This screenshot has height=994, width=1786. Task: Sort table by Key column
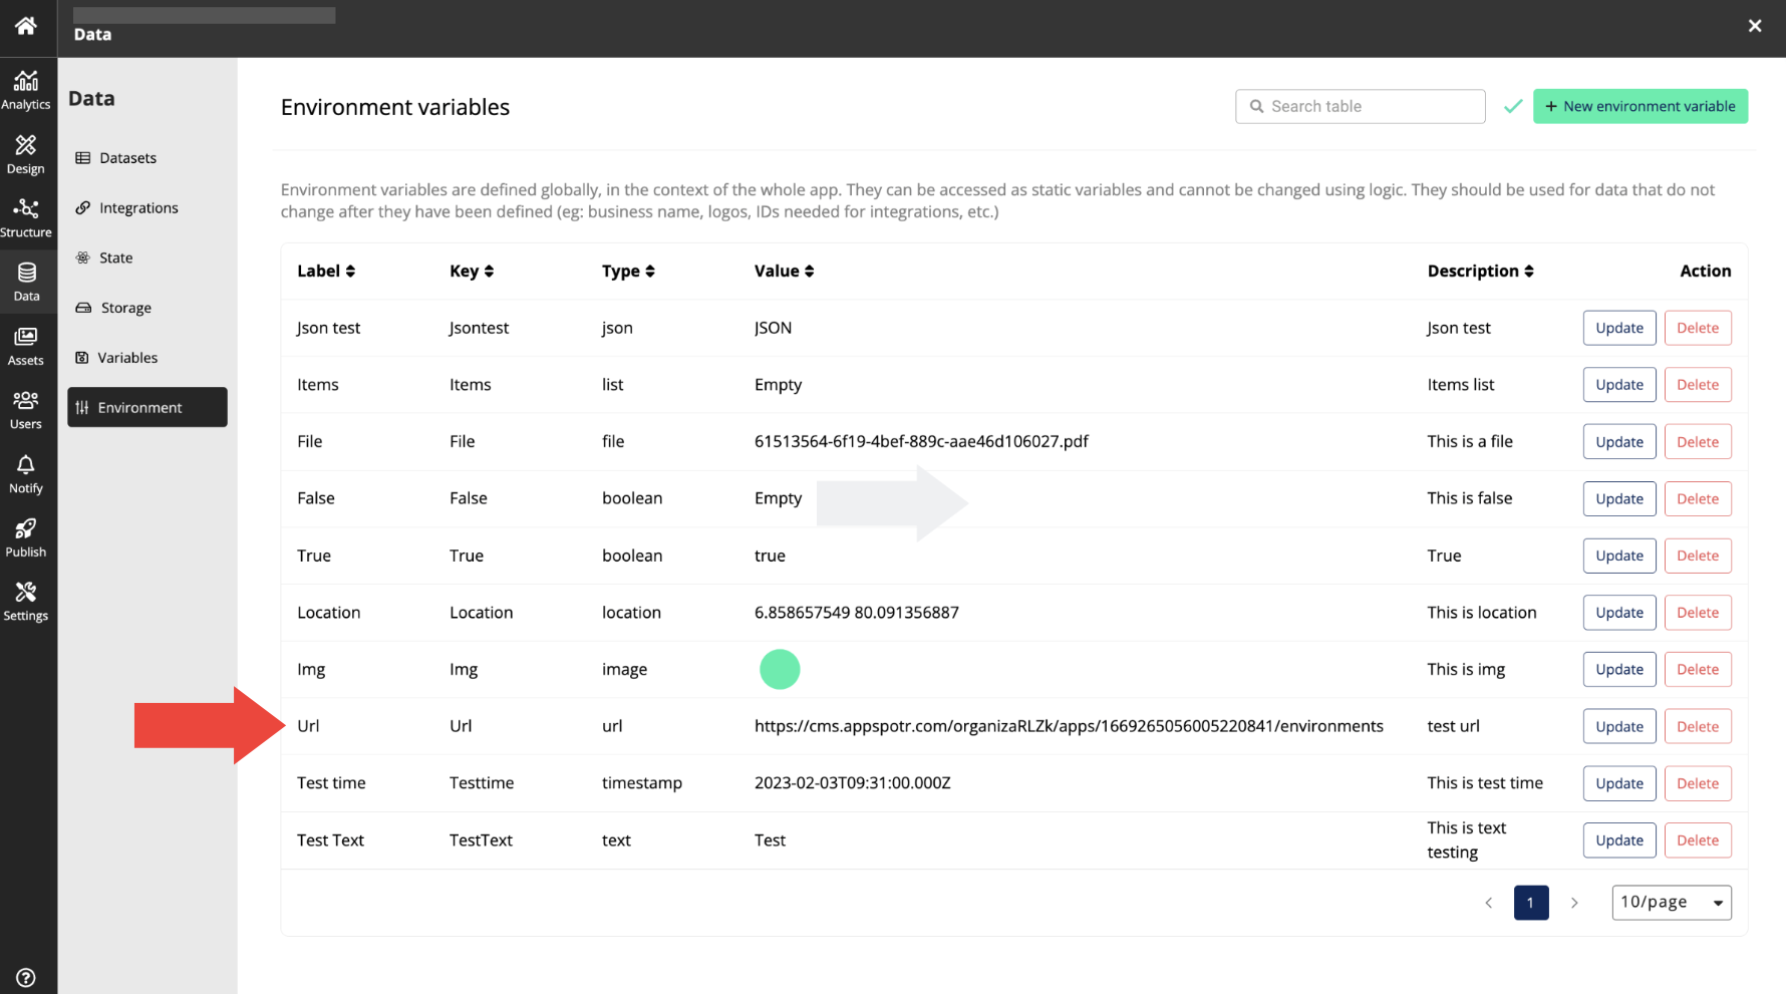(x=472, y=271)
